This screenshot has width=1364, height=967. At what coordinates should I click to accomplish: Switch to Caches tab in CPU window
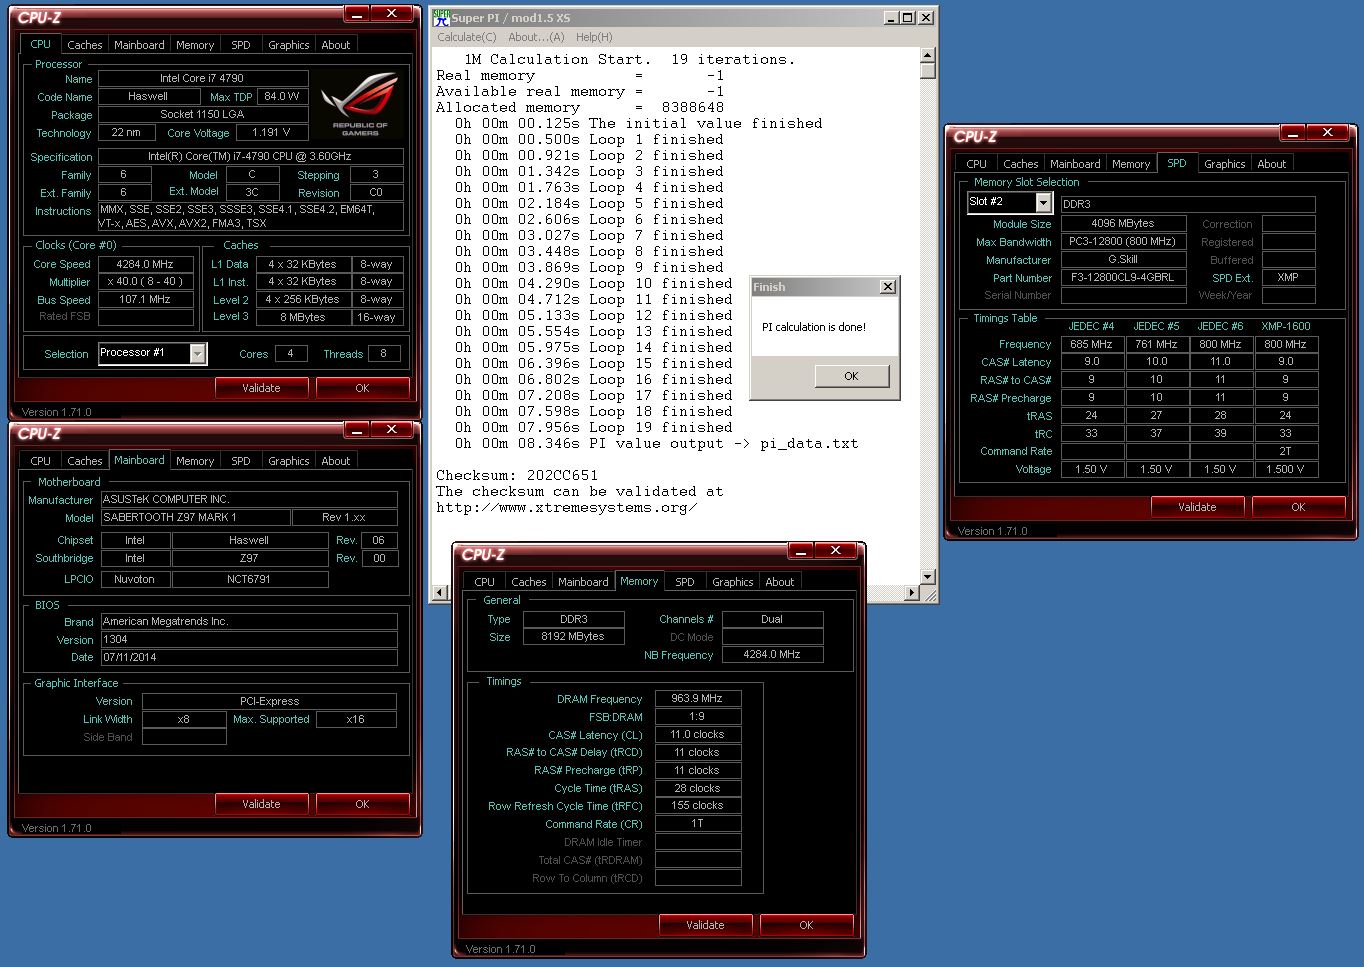coord(85,45)
